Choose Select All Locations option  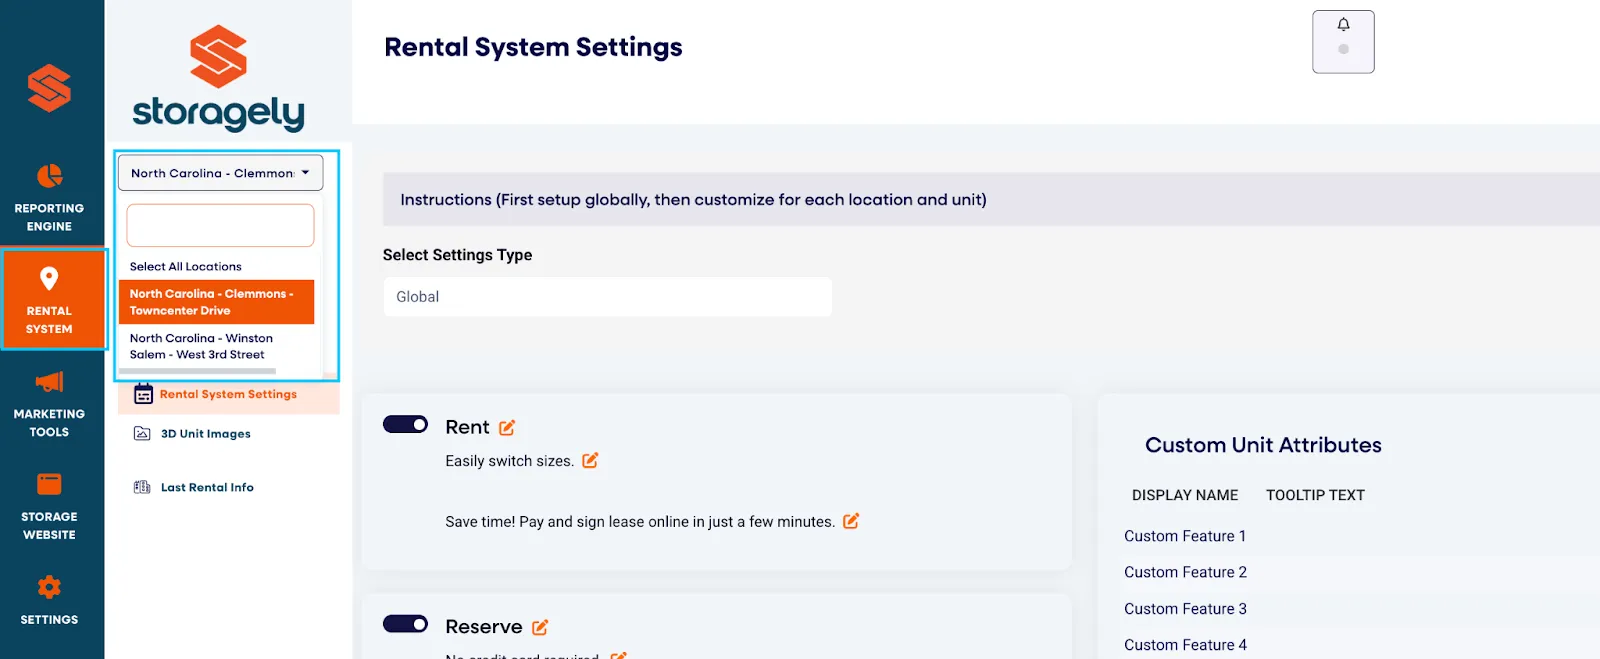click(x=186, y=267)
